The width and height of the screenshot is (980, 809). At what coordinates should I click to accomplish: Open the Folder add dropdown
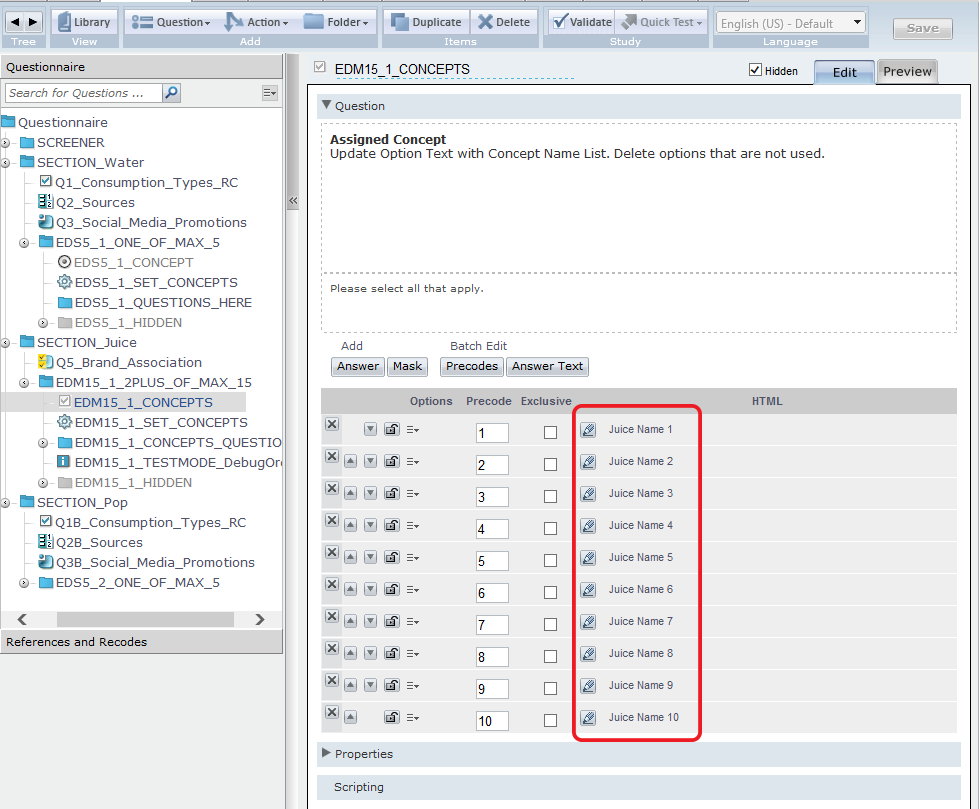(x=336, y=22)
